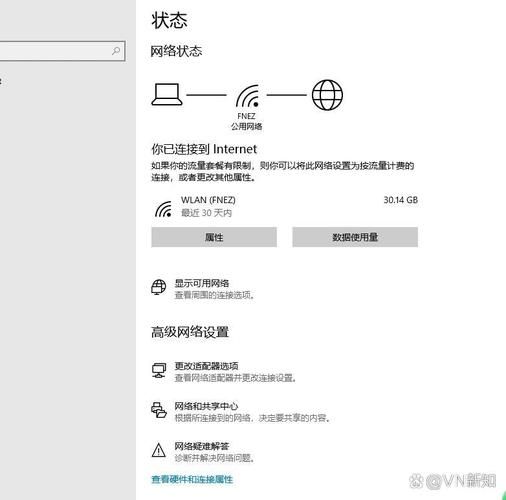Open the 查看硬件和连接属性 link
Screen dimensions: 506x500
192,479
